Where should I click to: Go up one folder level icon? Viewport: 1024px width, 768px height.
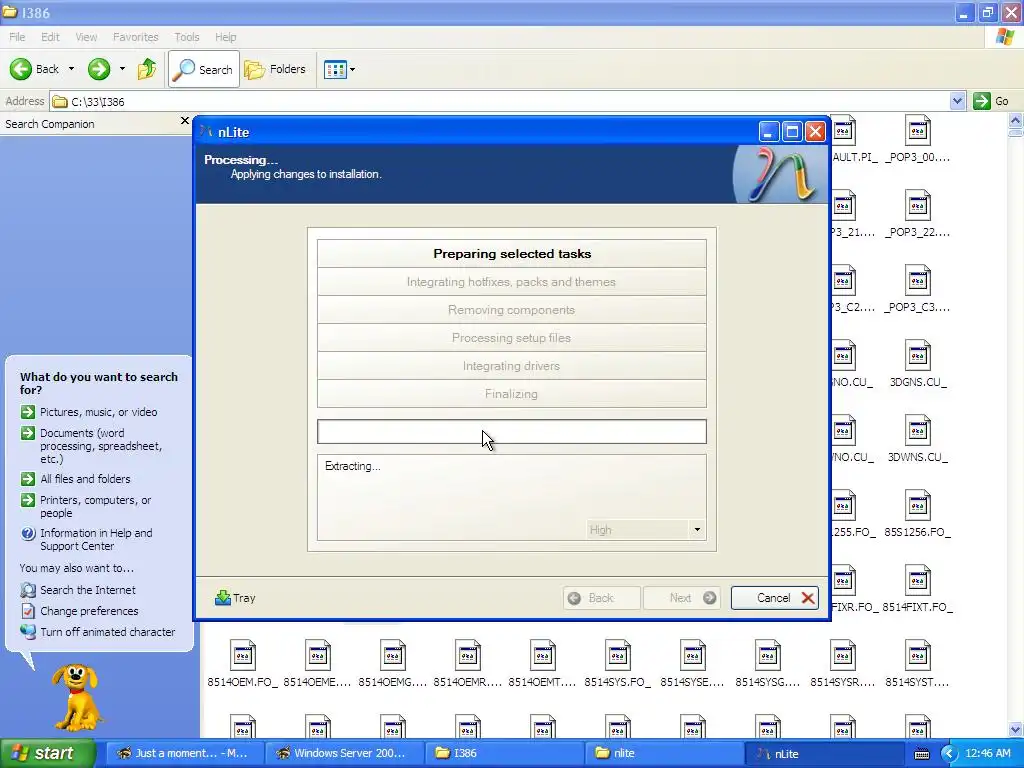pos(147,69)
